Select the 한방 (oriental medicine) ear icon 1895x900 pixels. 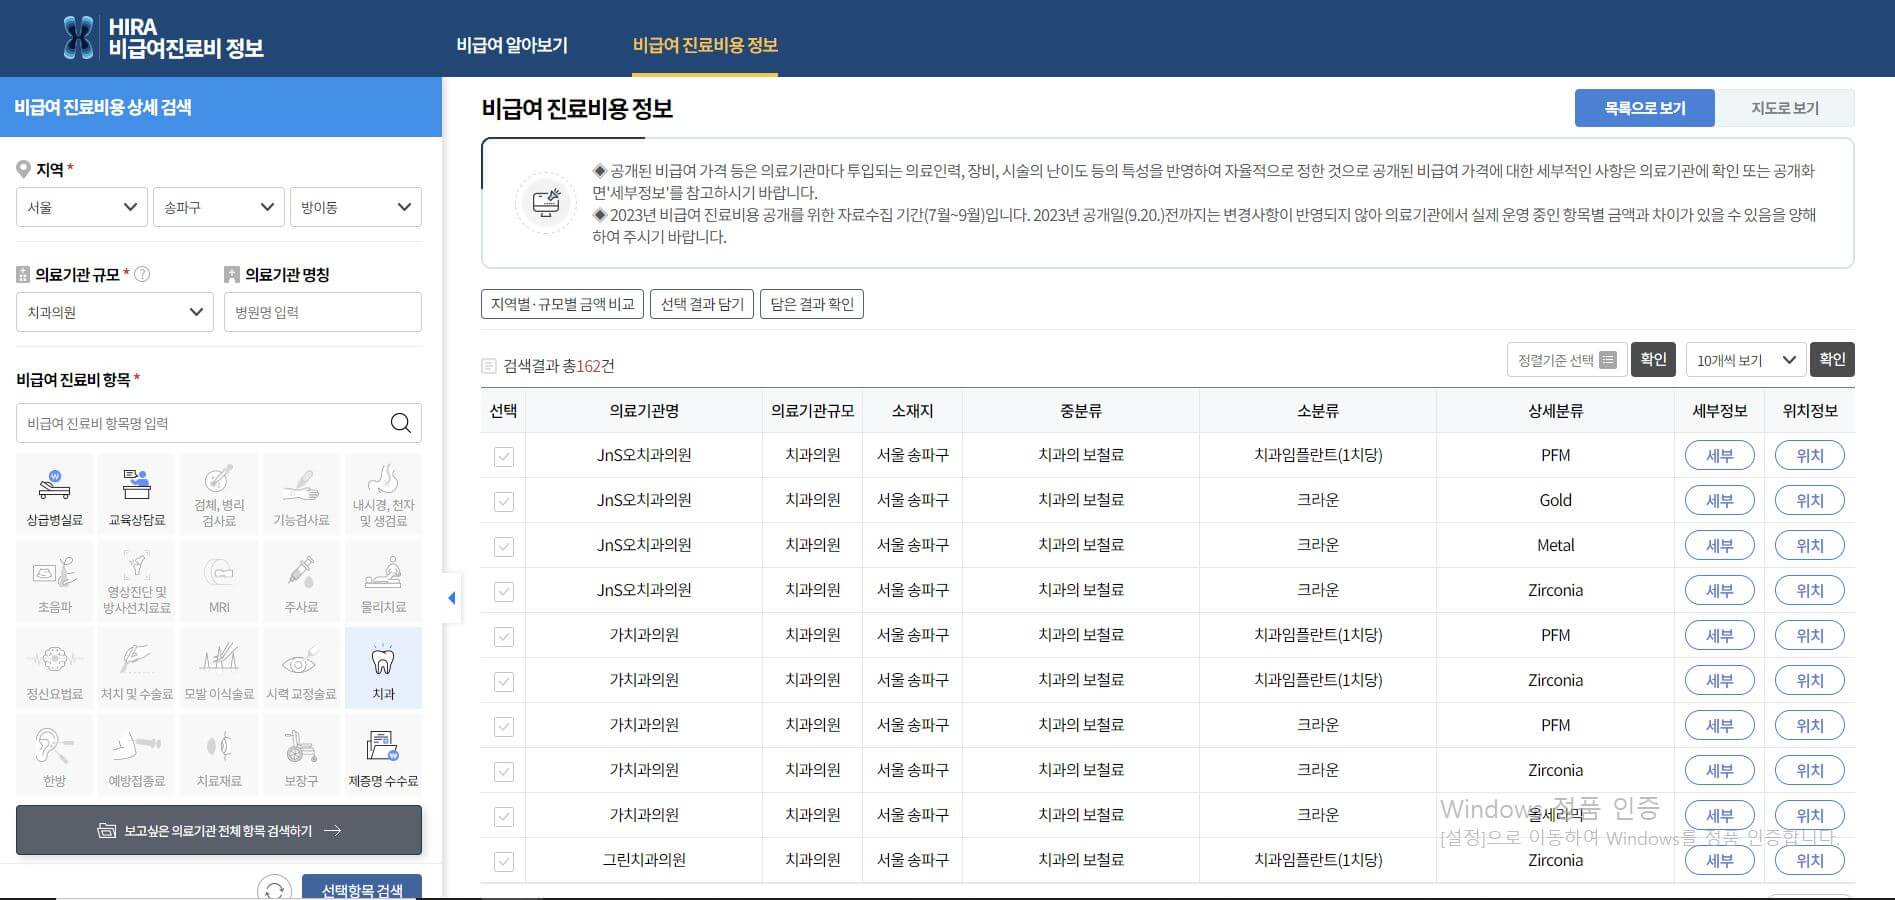click(x=54, y=753)
